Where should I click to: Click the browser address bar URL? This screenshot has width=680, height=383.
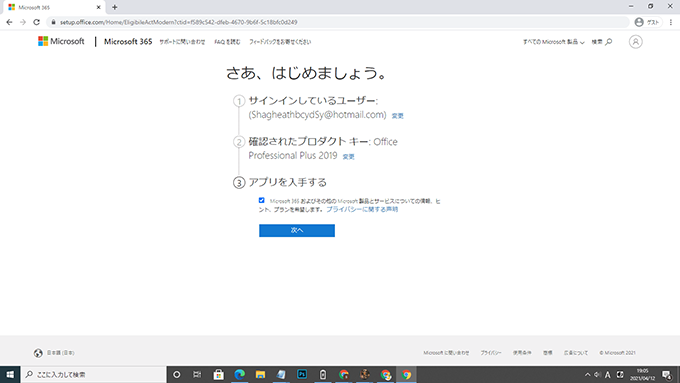[x=179, y=22]
